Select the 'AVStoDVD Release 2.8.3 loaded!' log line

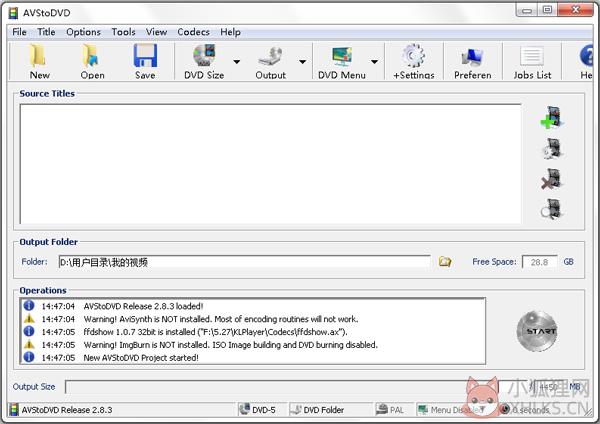(x=143, y=306)
